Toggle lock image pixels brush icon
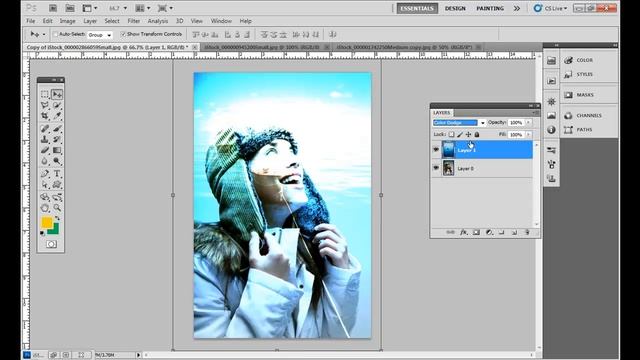 460,134
